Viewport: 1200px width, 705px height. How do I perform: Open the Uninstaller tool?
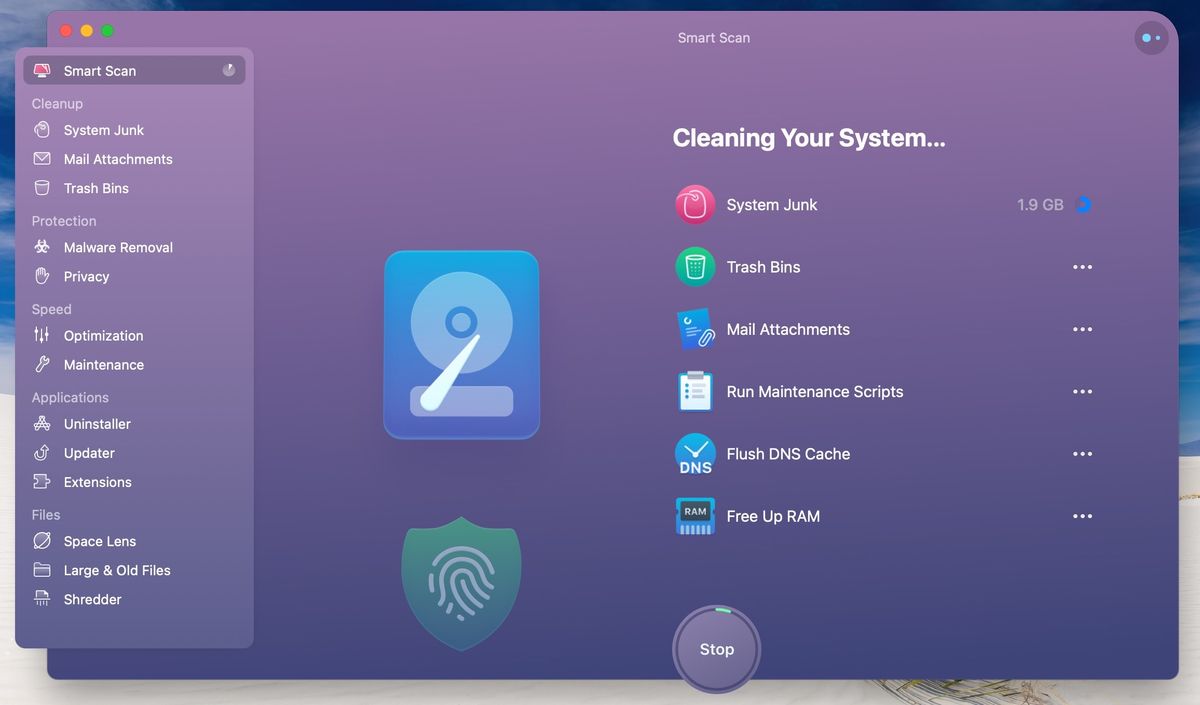tap(97, 423)
